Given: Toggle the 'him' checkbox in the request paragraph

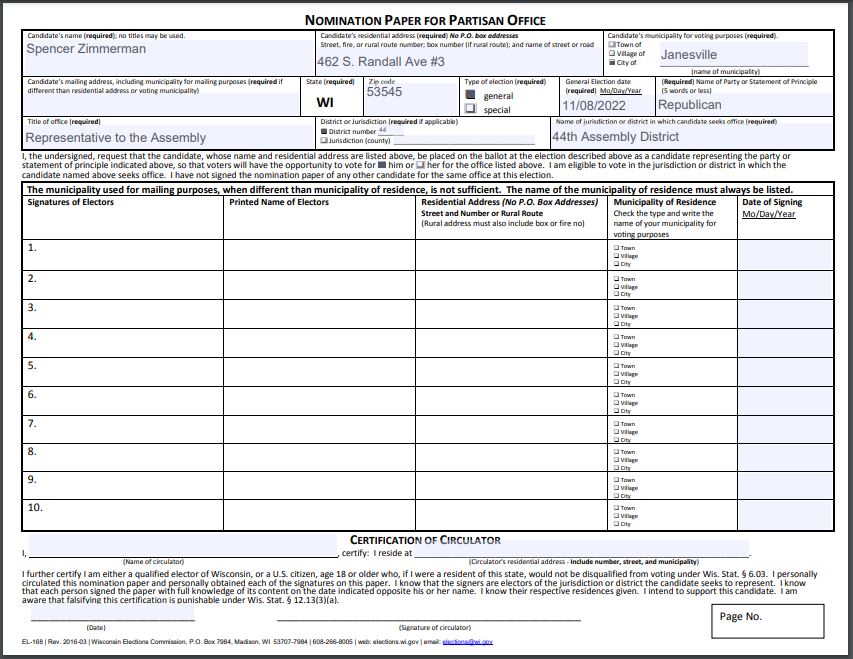Looking at the screenshot, I should (382, 165).
